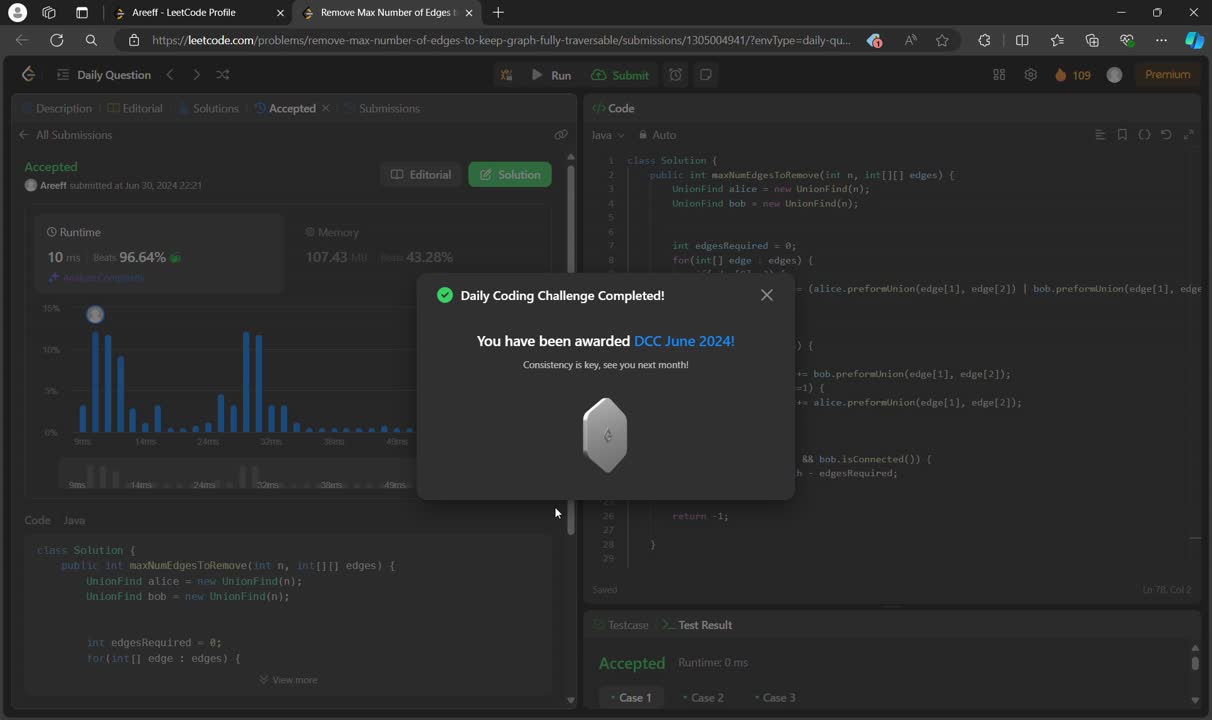
Task: Refresh the page
Action: click(57, 40)
